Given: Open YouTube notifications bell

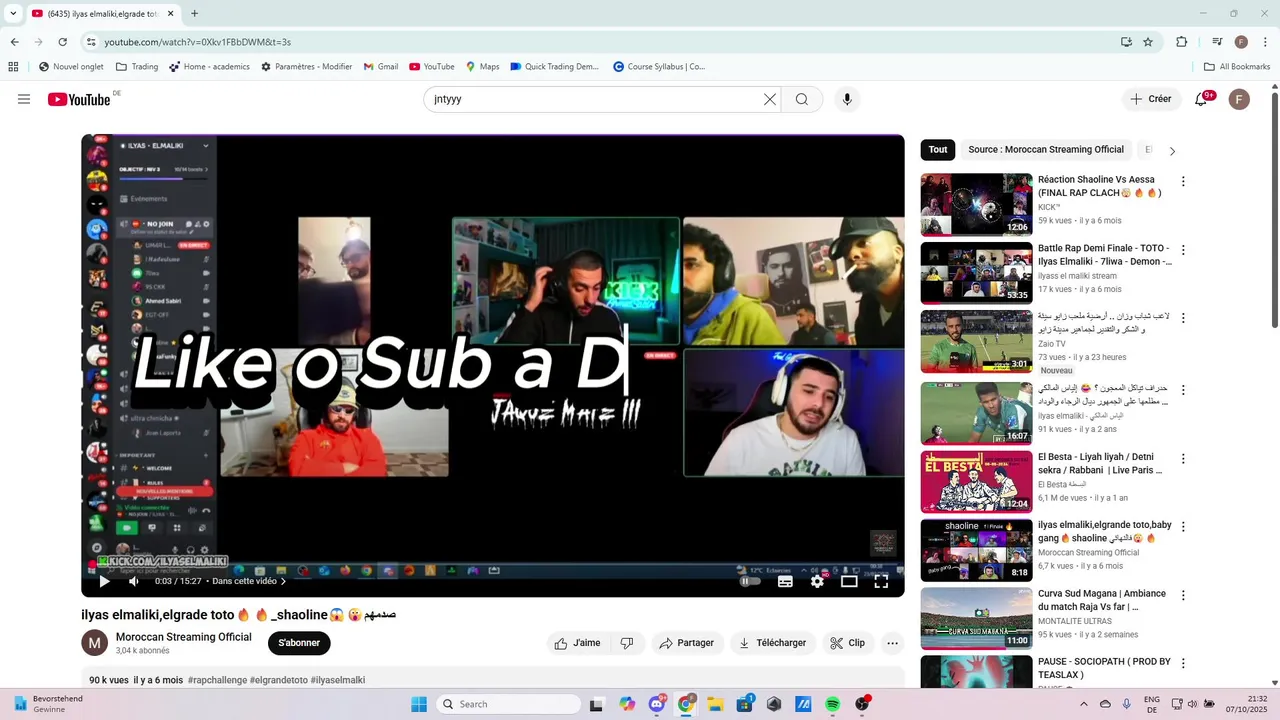Looking at the screenshot, I should [x=1201, y=99].
